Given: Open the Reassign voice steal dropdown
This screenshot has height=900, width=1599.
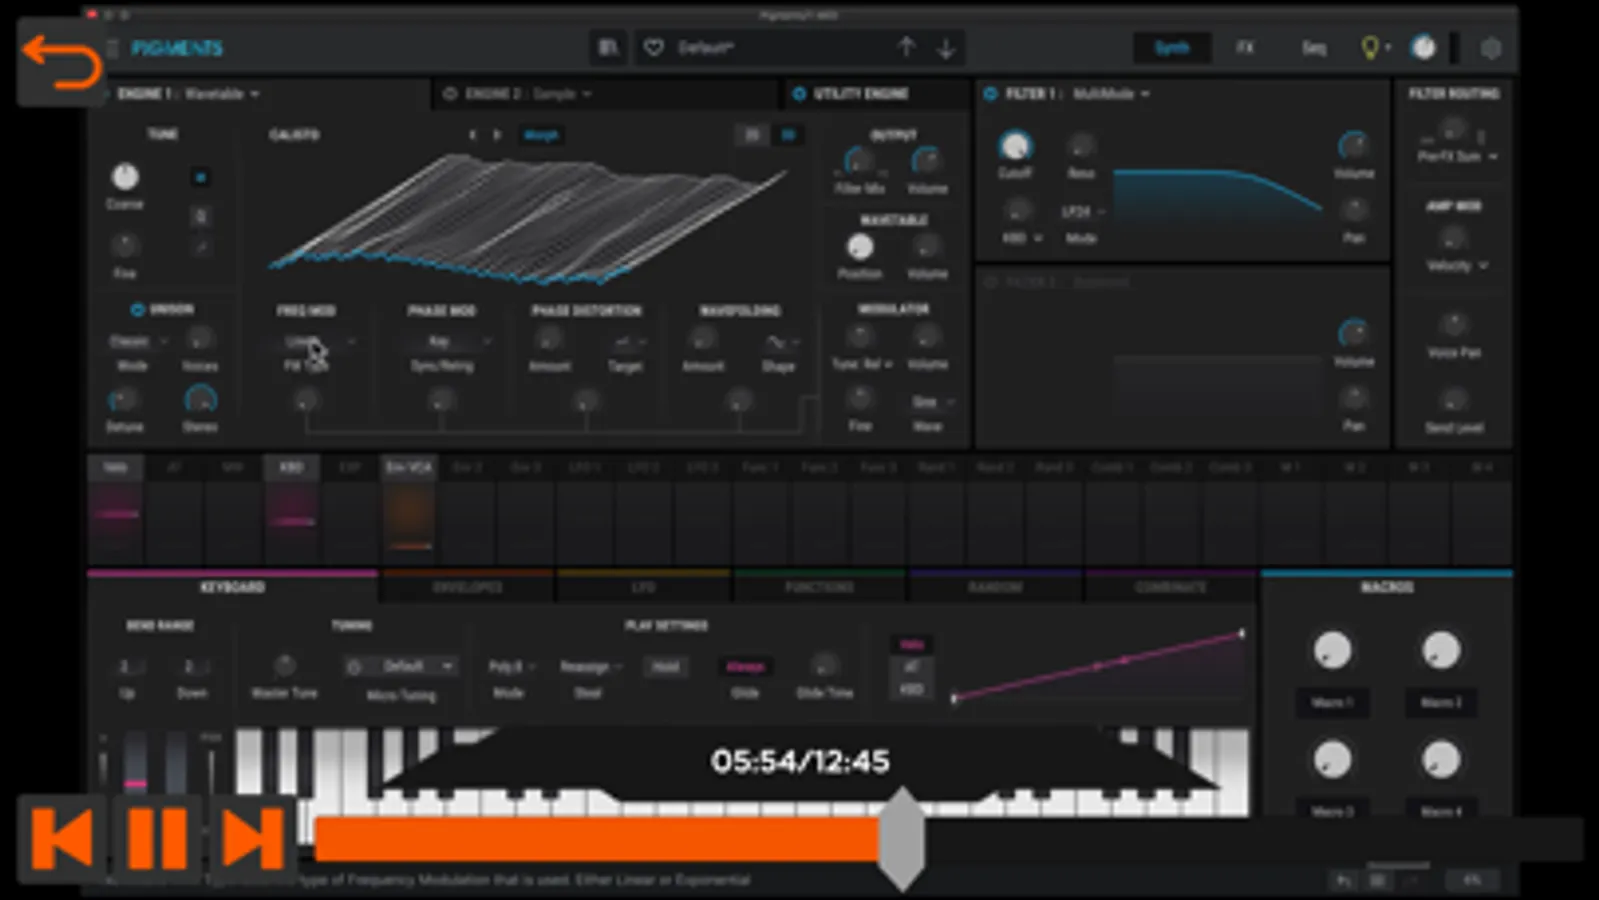Looking at the screenshot, I should pyautogui.click(x=590, y=666).
